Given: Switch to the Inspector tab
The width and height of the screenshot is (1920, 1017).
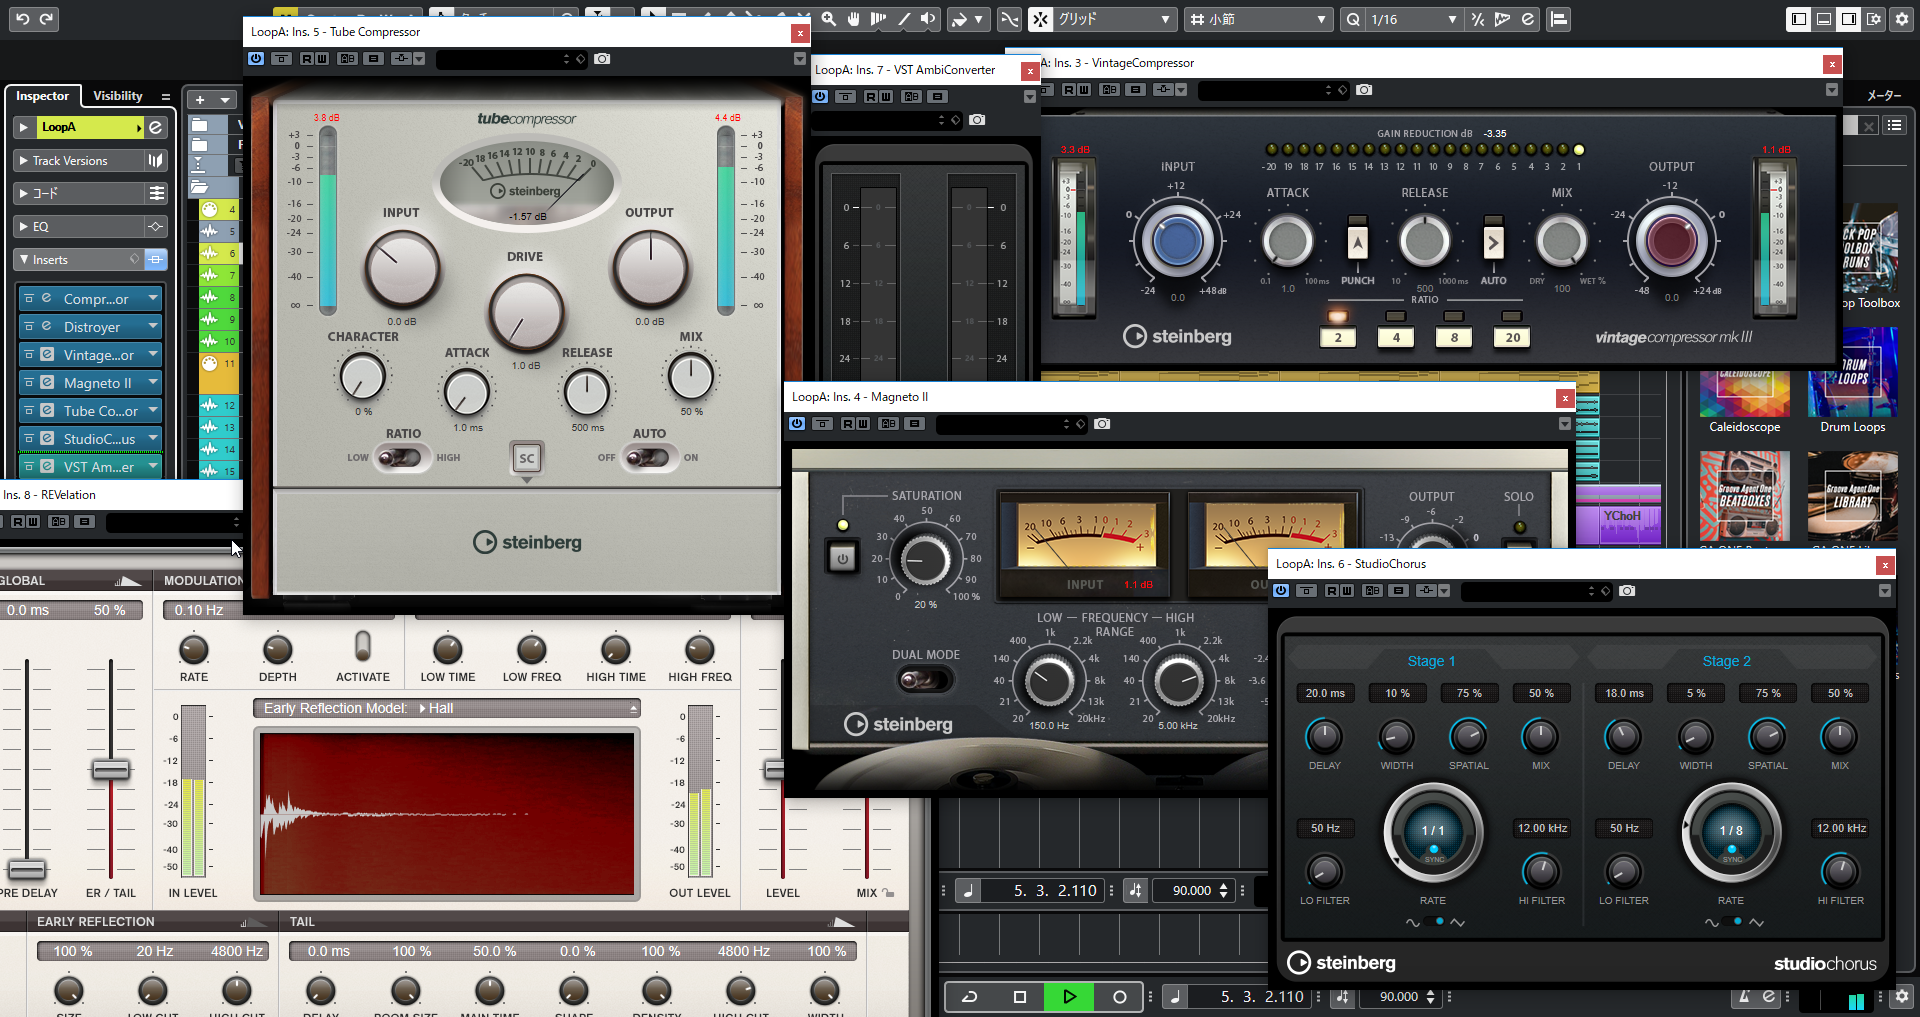Looking at the screenshot, I should 42,96.
